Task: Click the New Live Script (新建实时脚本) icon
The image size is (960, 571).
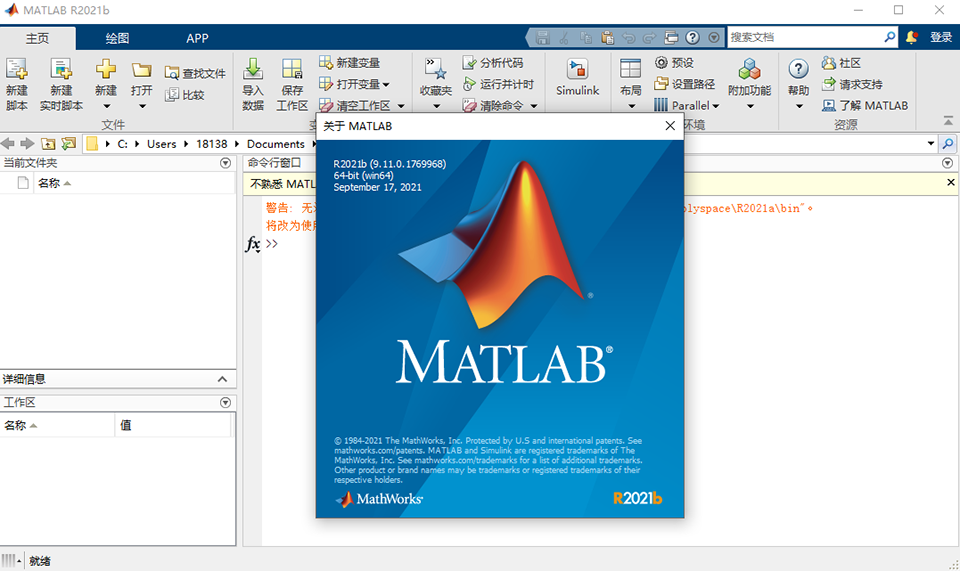Action: pos(61,70)
